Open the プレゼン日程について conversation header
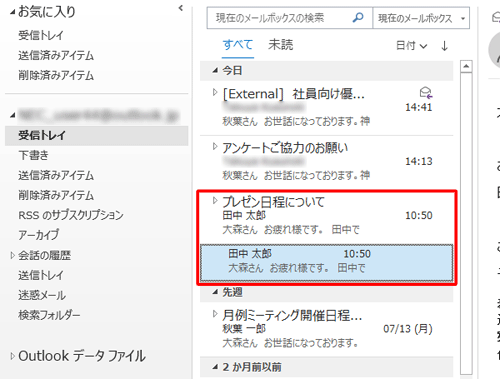This screenshot has width=500, height=379. pos(327,217)
